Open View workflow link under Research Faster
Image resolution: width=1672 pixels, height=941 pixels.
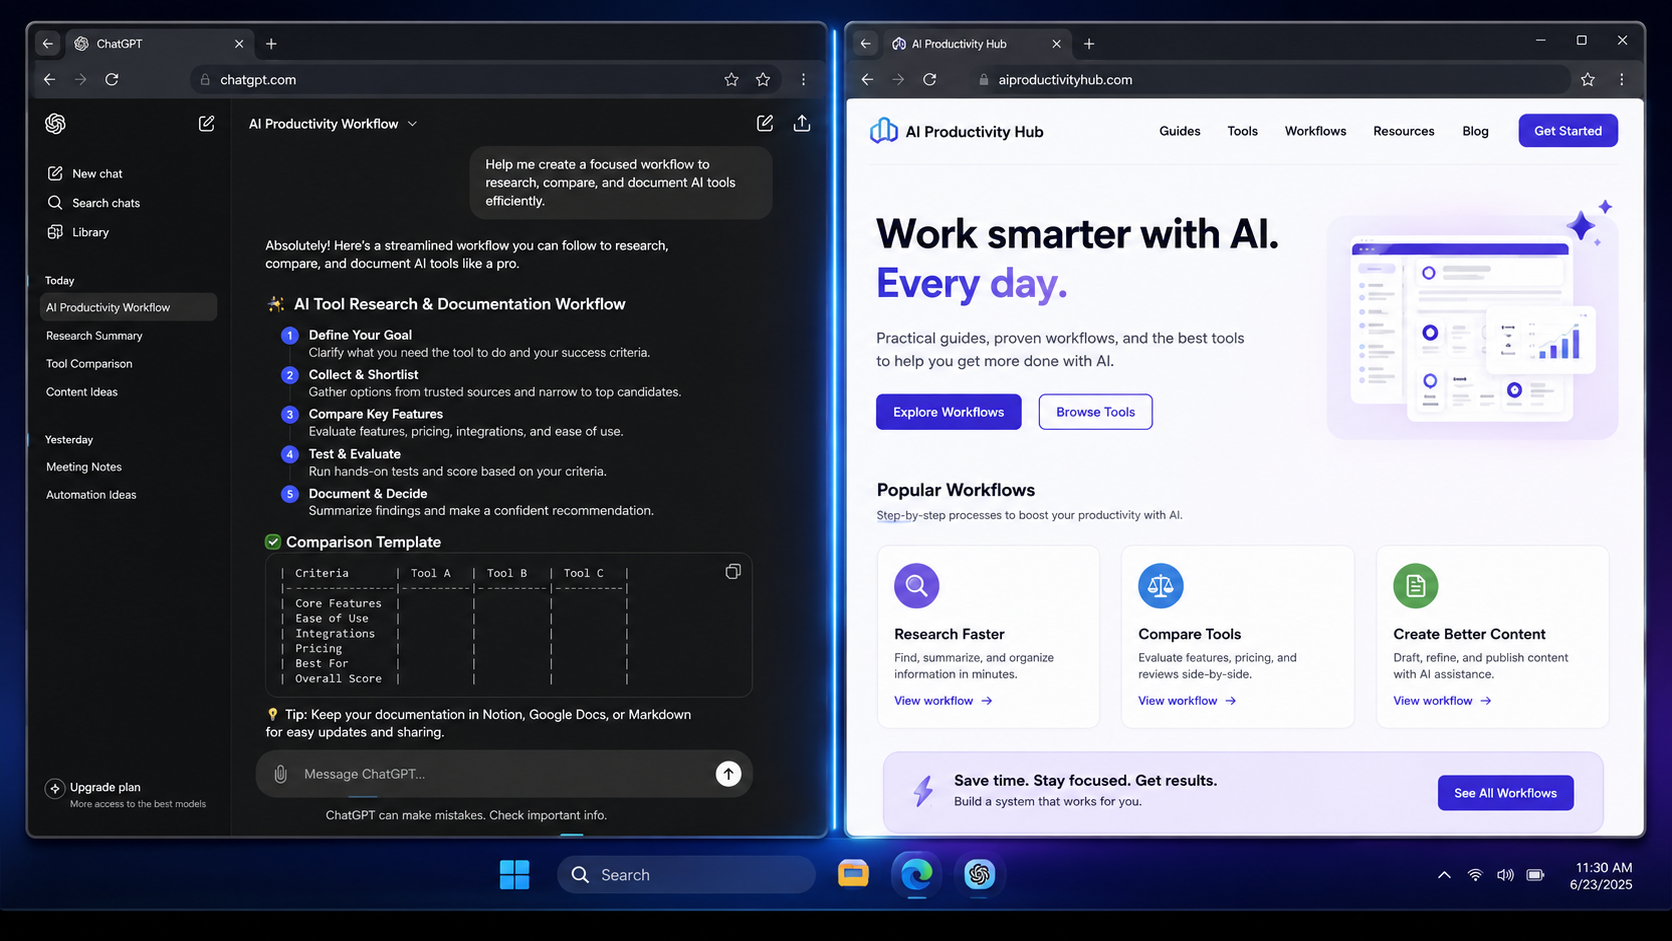coord(943,701)
